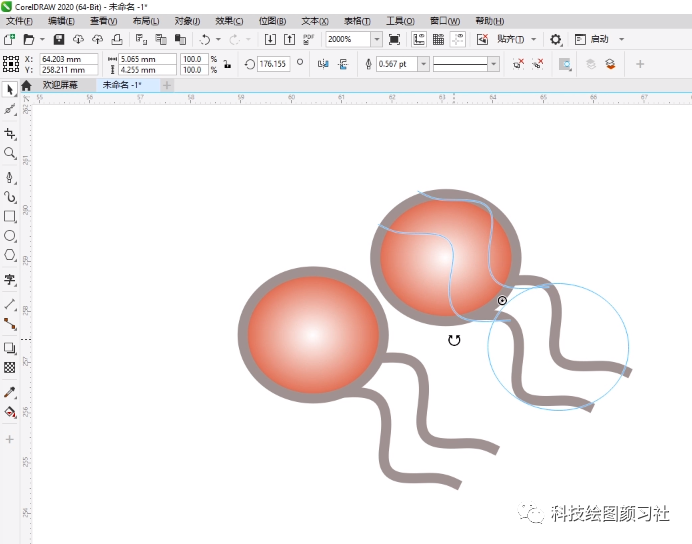The width and height of the screenshot is (692, 544).
Task: Open the 效果(C) menu
Action: click(x=229, y=21)
